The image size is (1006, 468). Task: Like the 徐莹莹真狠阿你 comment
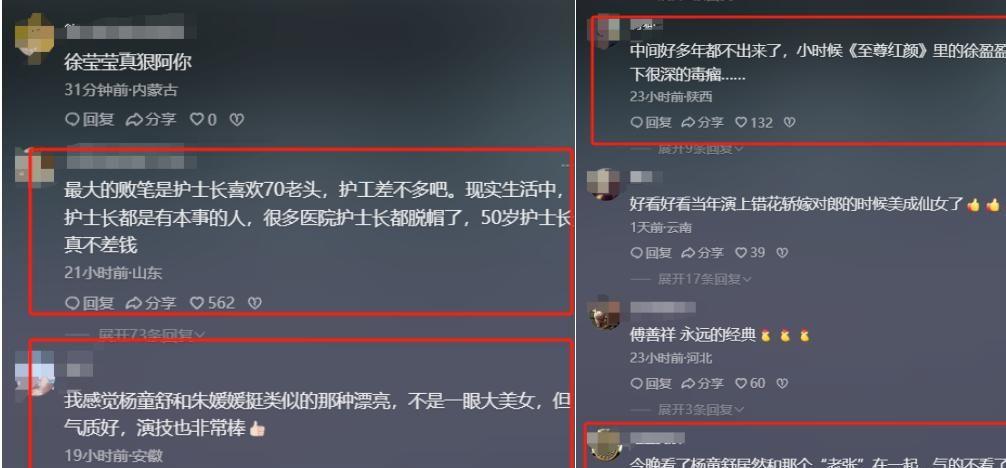(203, 119)
